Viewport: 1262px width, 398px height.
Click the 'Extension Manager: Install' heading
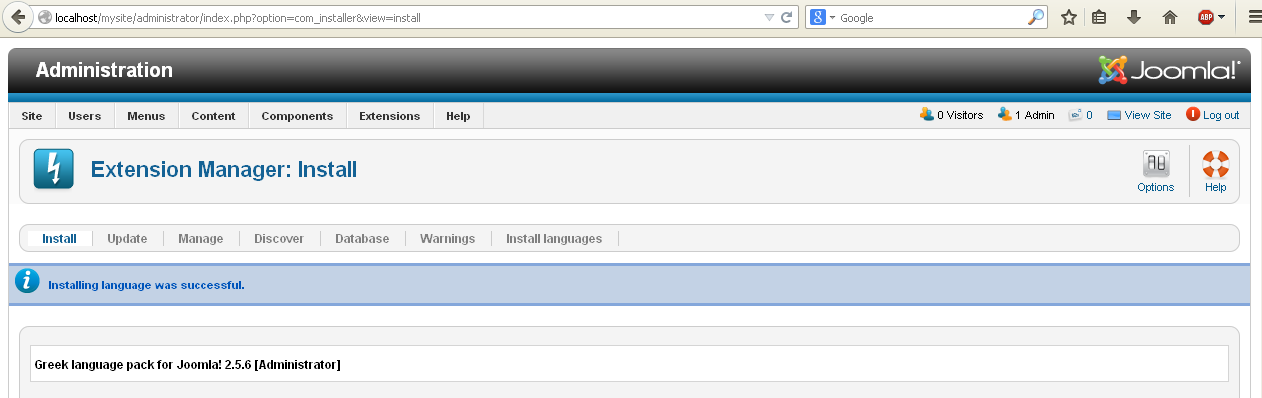[224, 169]
